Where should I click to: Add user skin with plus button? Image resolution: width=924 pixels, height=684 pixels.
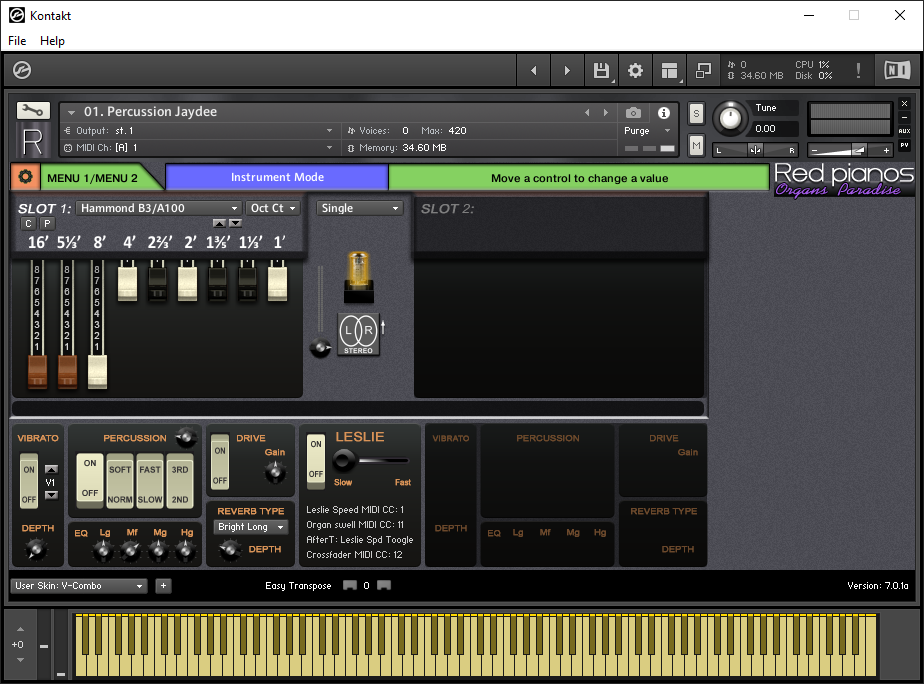[x=163, y=586]
